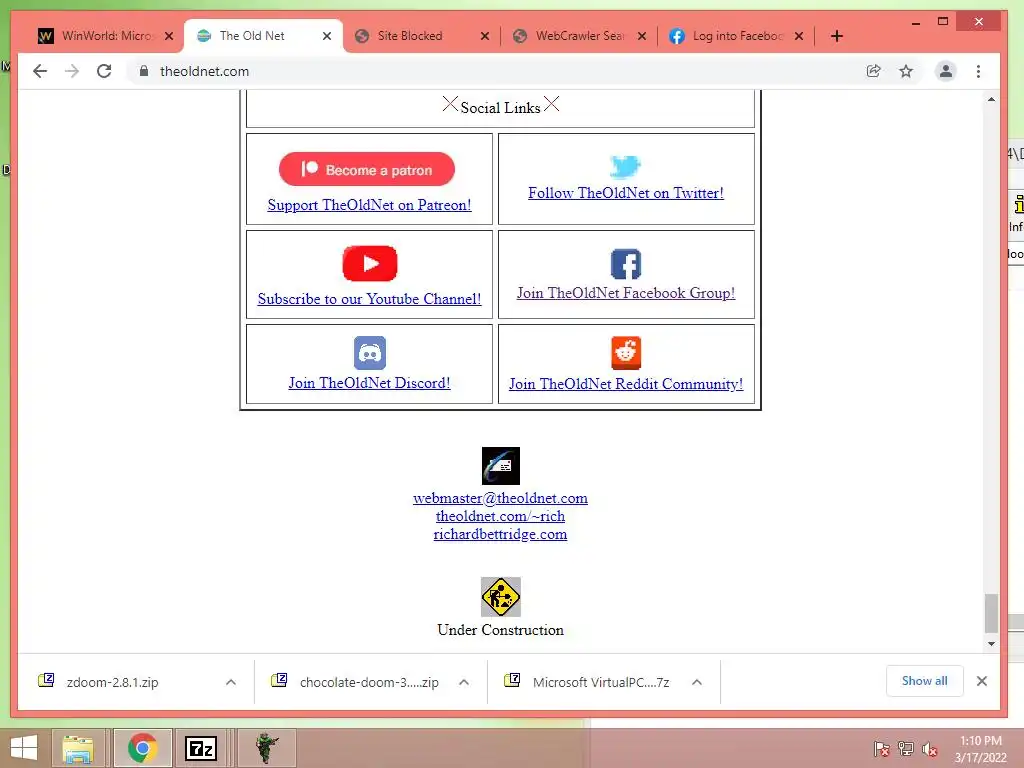Open File Explorer from the taskbar
The height and width of the screenshot is (768, 1024).
[x=78, y=748]
